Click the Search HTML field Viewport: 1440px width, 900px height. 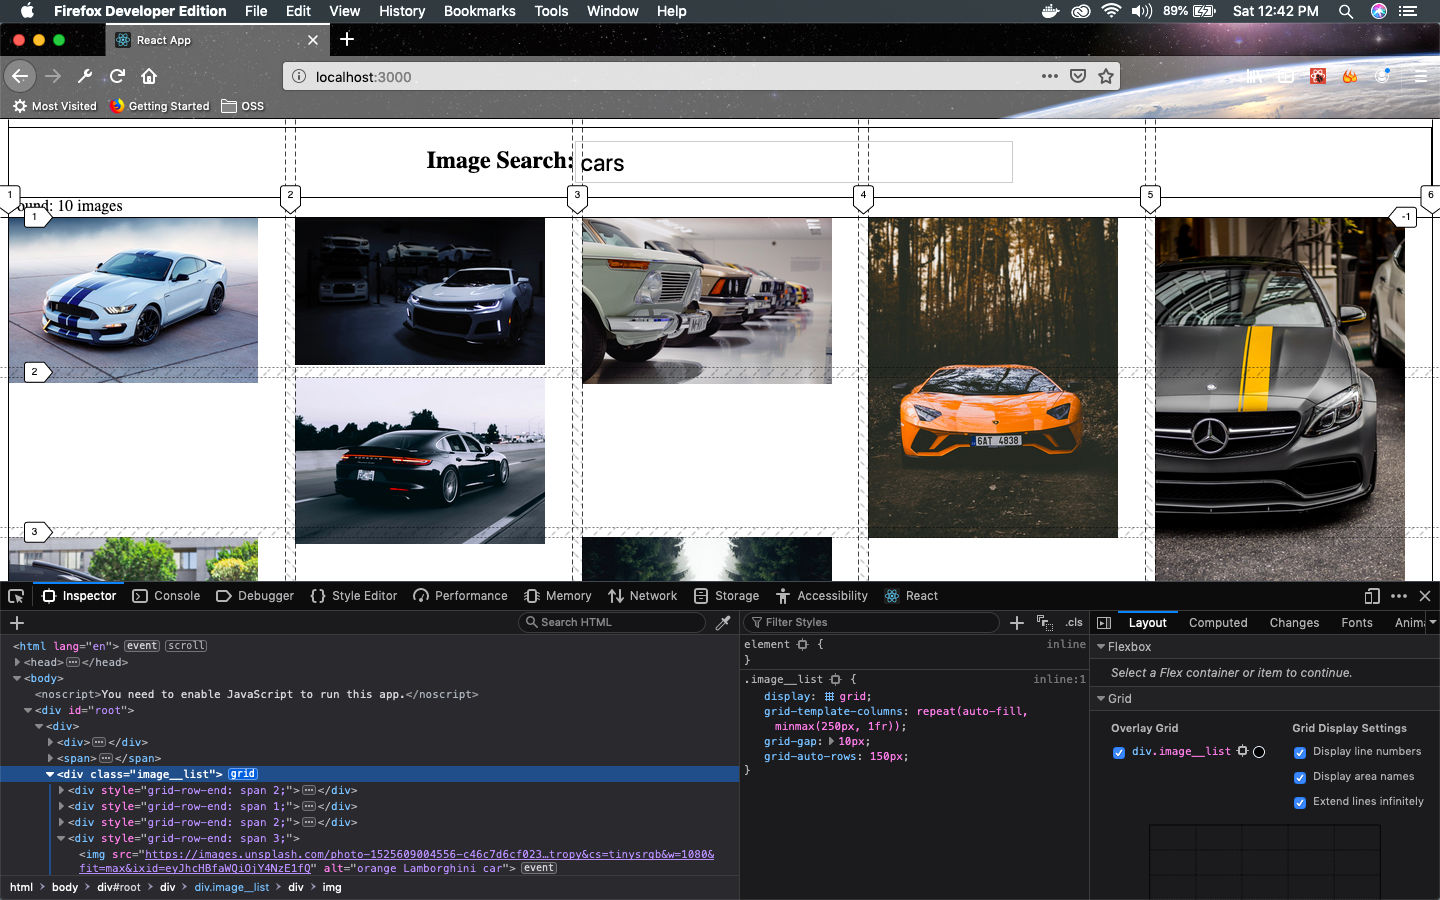click(x=612, y=622)
